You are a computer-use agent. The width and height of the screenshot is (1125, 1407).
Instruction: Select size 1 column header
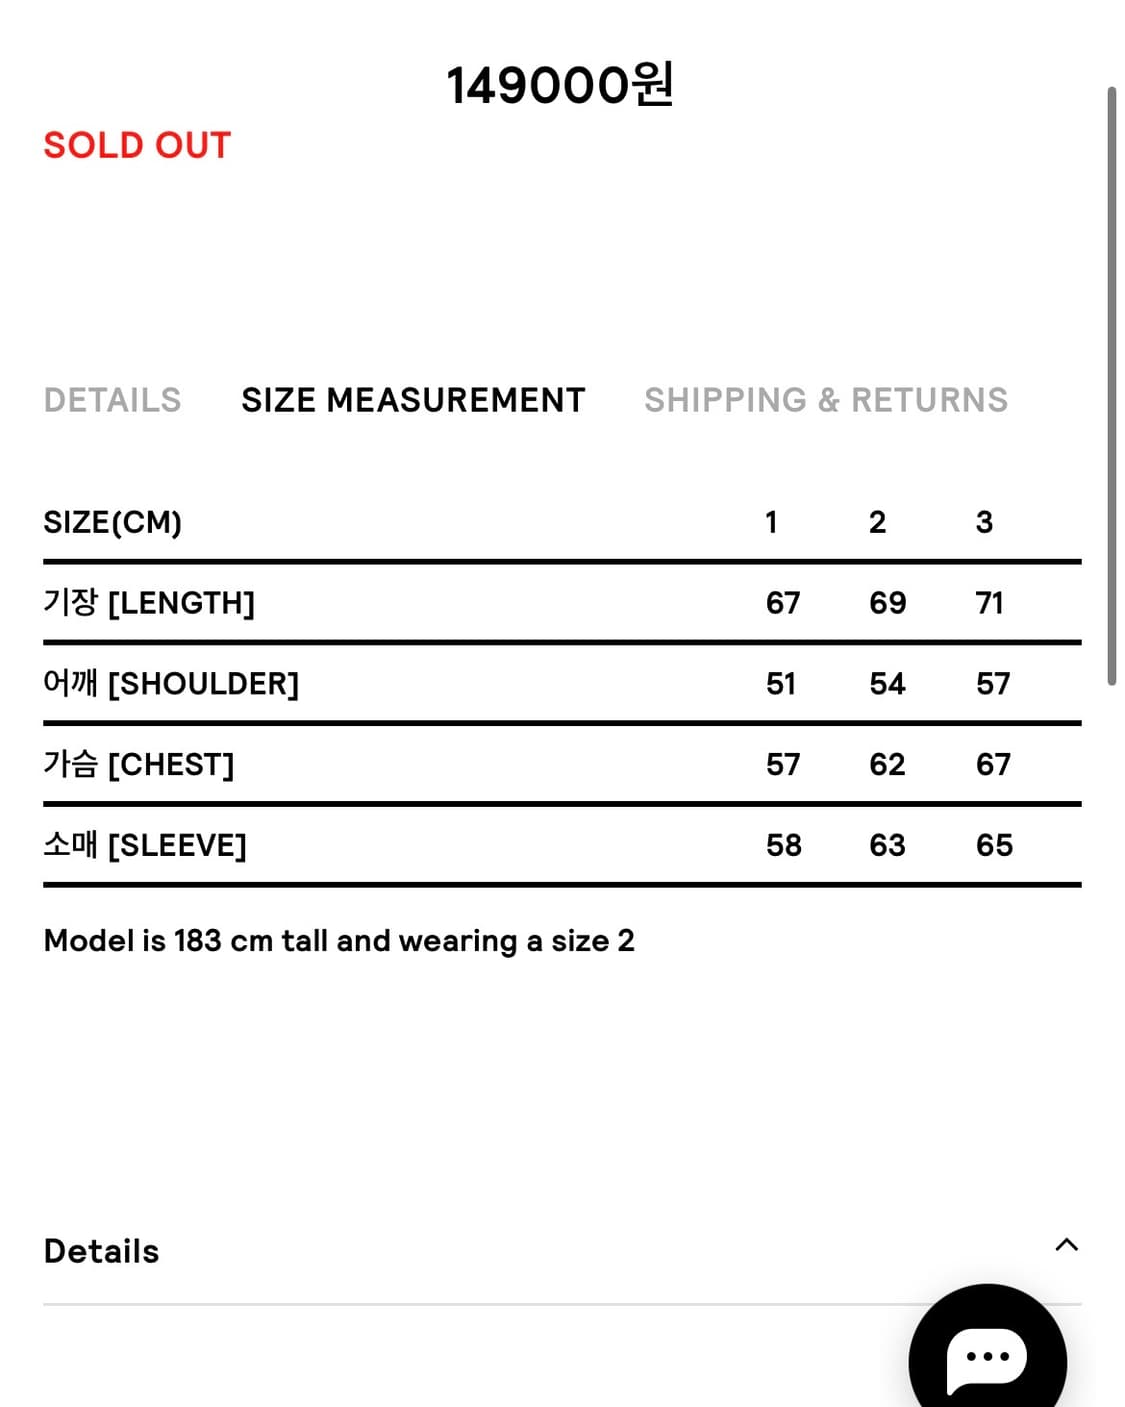771,522
